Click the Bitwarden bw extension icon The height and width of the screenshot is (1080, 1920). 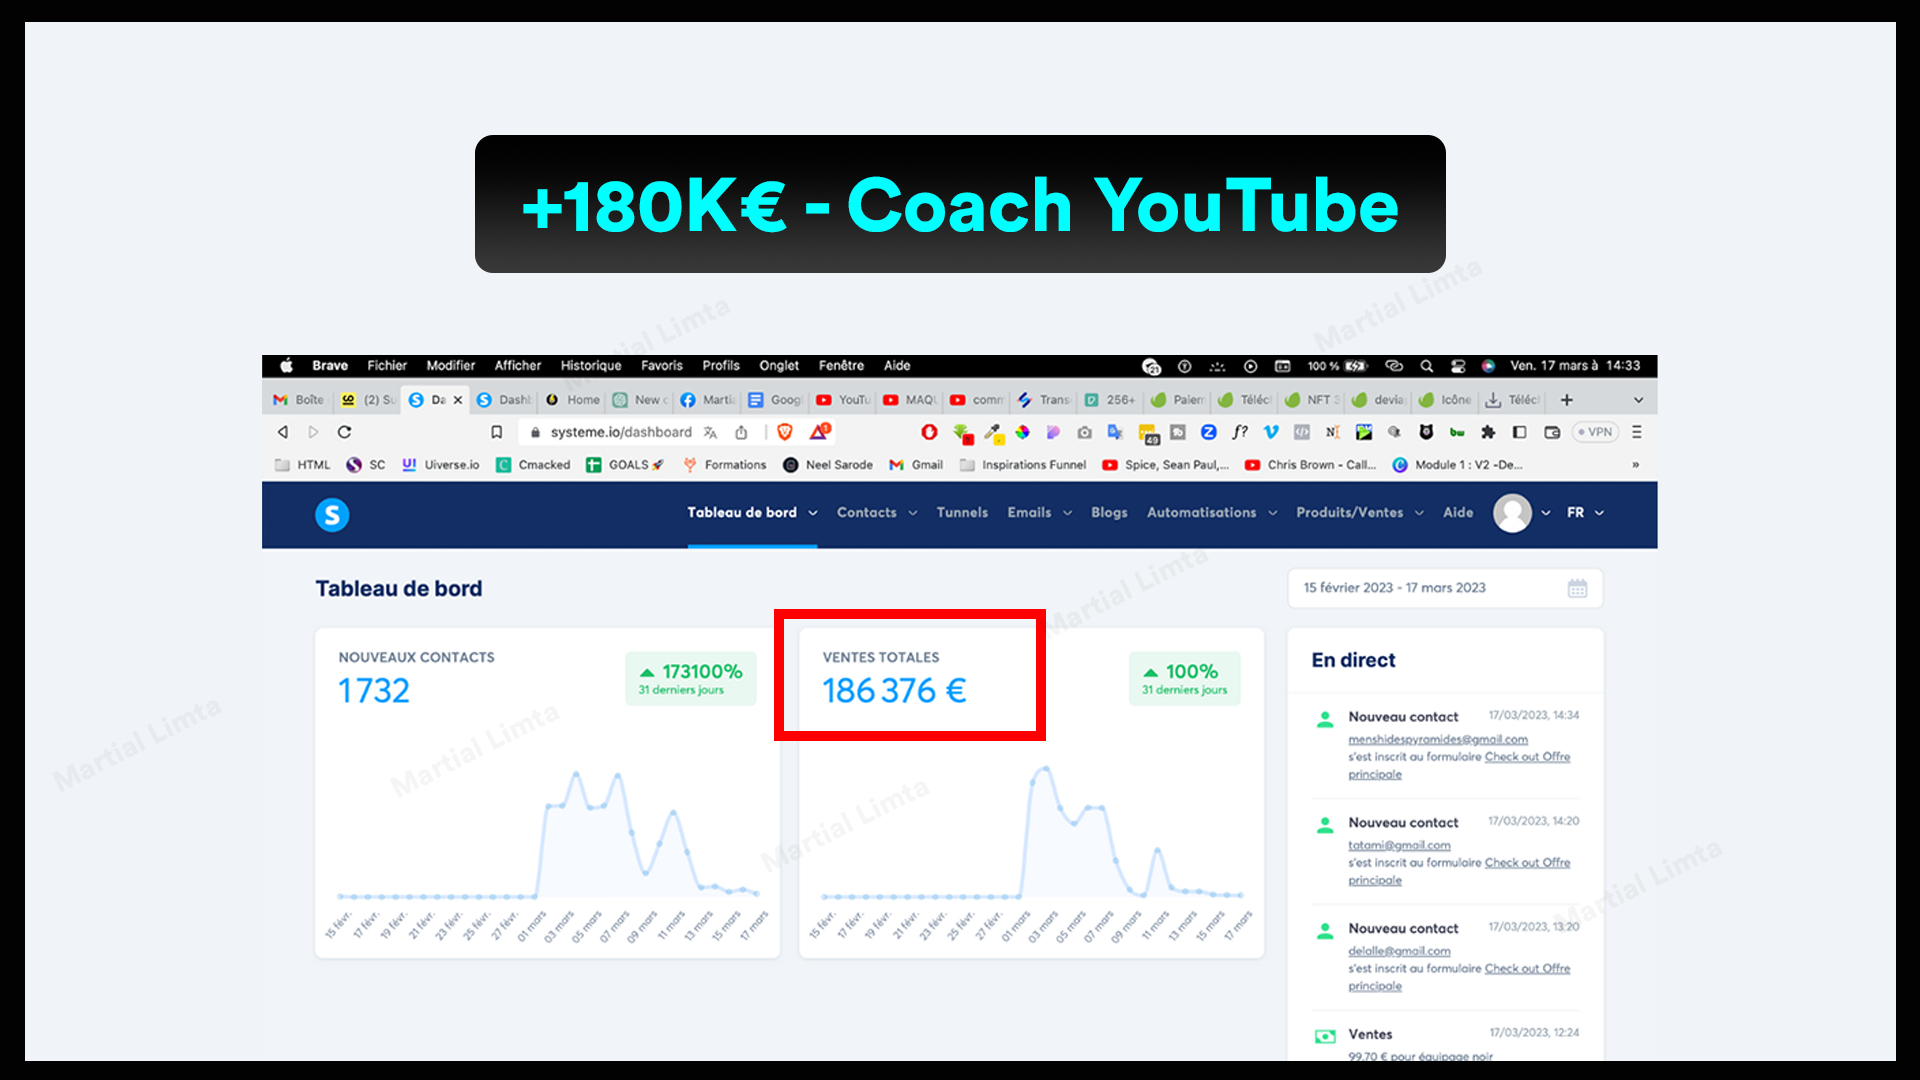pyautogui.click(x=1457, y=432)
